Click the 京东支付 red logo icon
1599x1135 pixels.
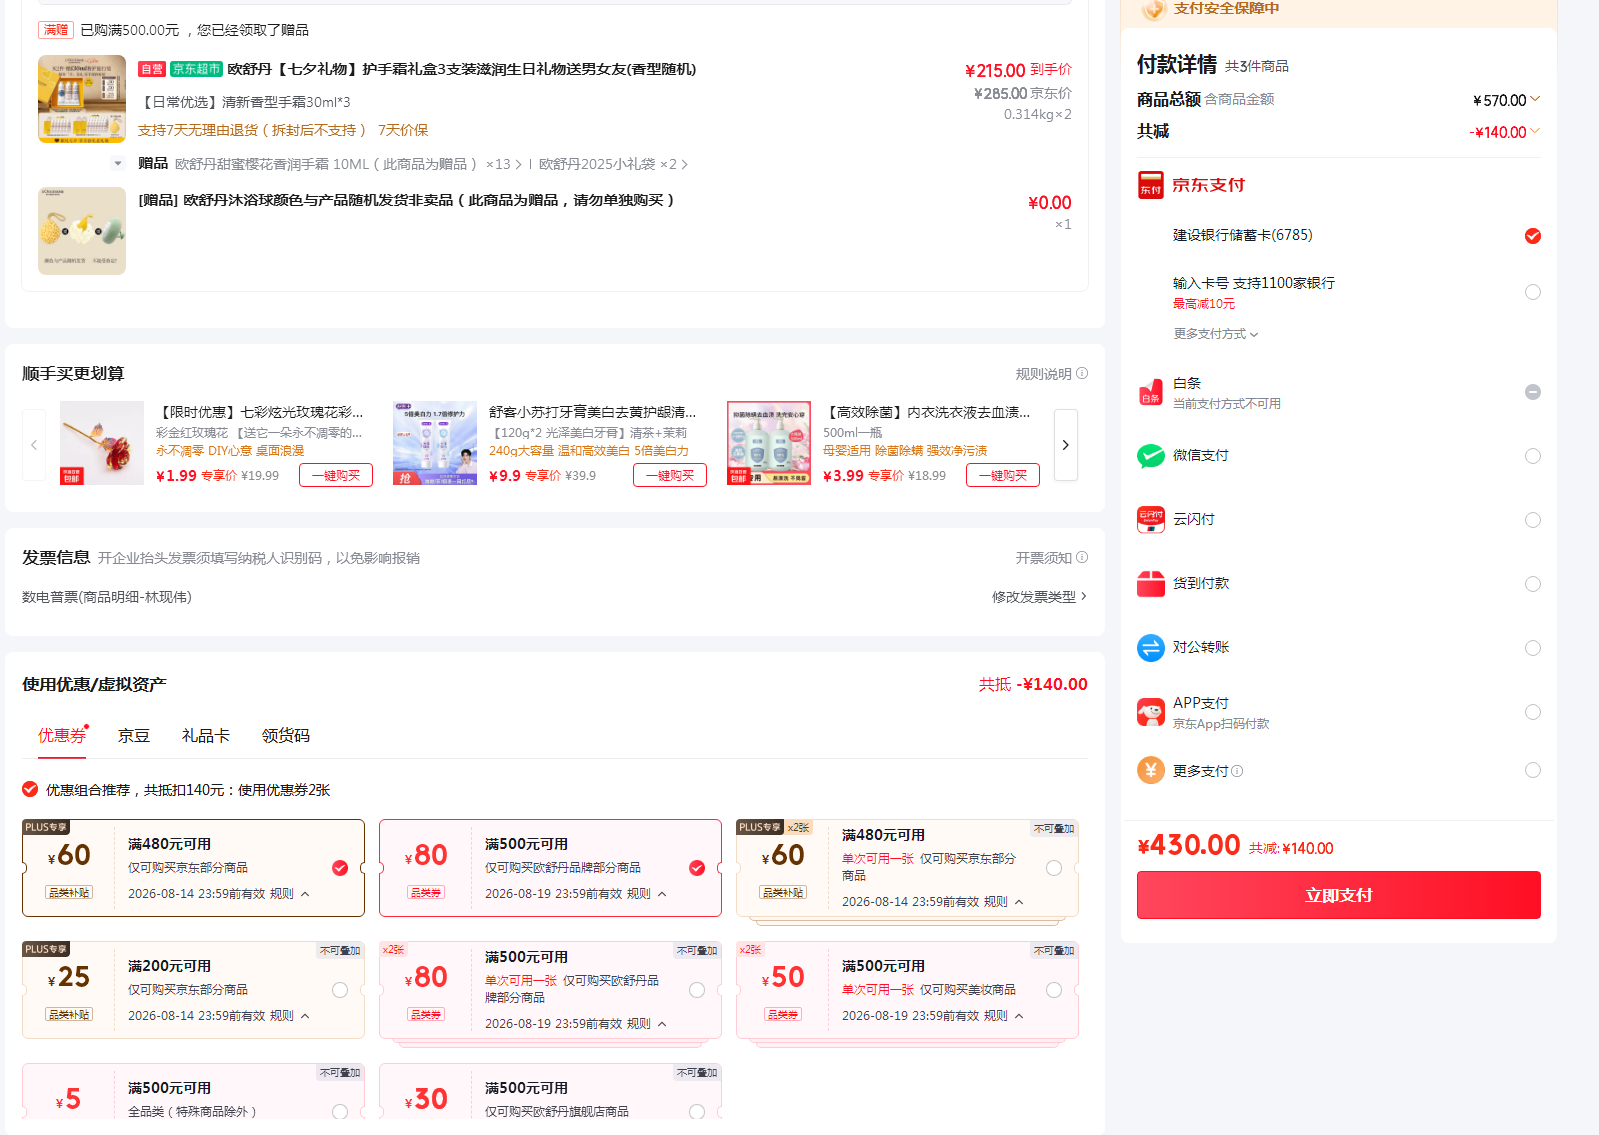pos(1150,185)
